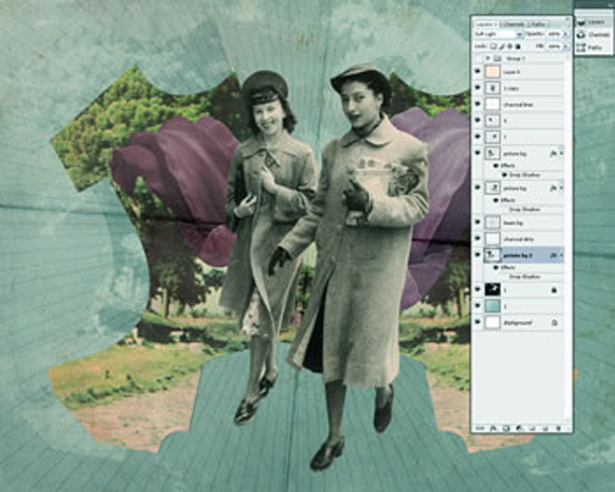
Task: Hide the Layer 6 layer
Action: pyautogui.click(x=477, y=72)
